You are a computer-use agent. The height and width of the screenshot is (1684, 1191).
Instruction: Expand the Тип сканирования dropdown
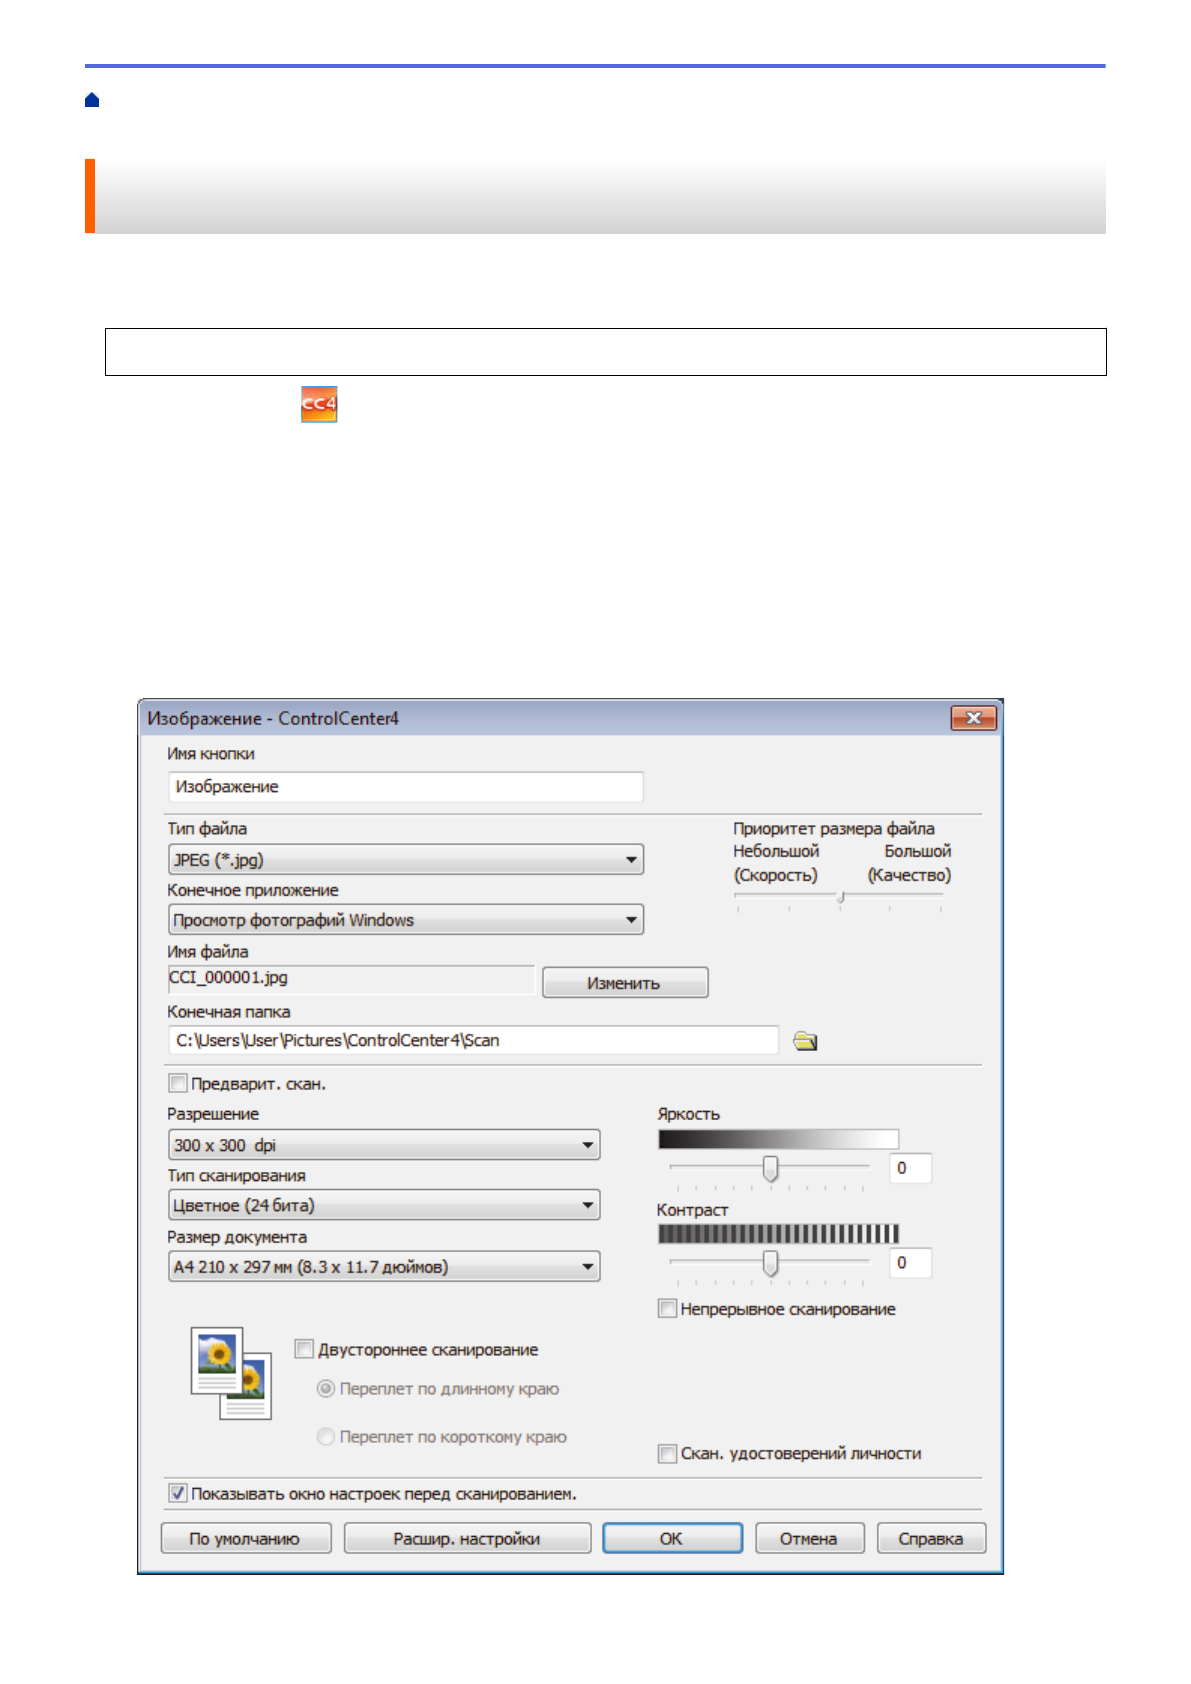(x=384, y=1206)
